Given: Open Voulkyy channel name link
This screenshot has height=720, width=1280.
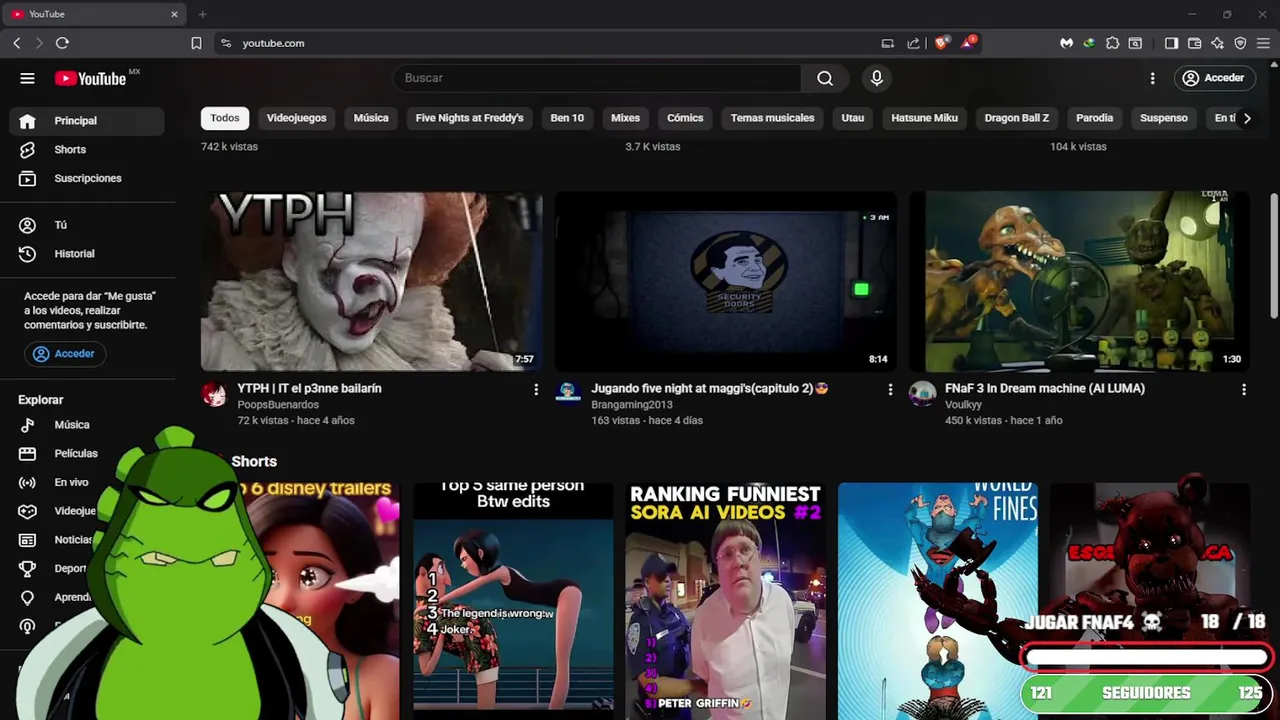Looking at the screenshot, I should pyautogui.click(x=963, y=405).
